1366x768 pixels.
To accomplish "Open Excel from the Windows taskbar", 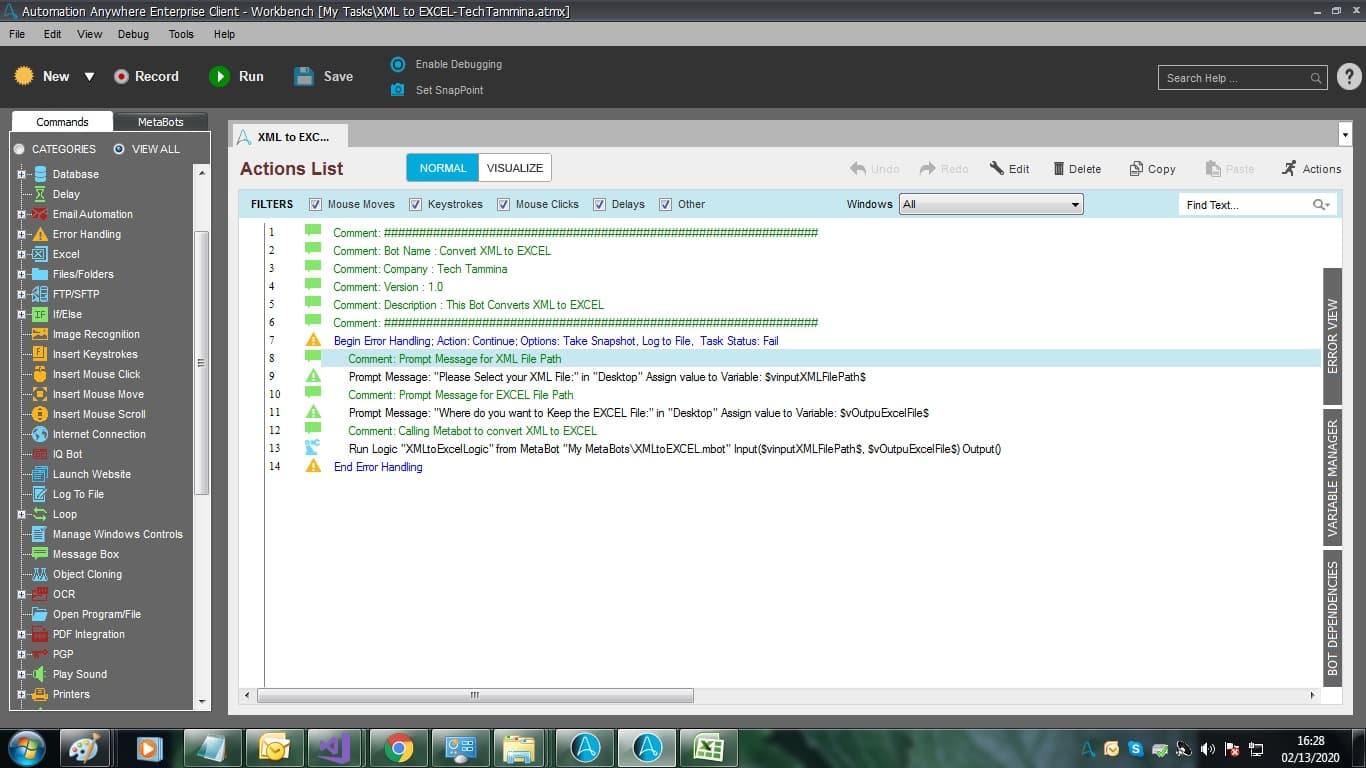I will coord(709,748).
